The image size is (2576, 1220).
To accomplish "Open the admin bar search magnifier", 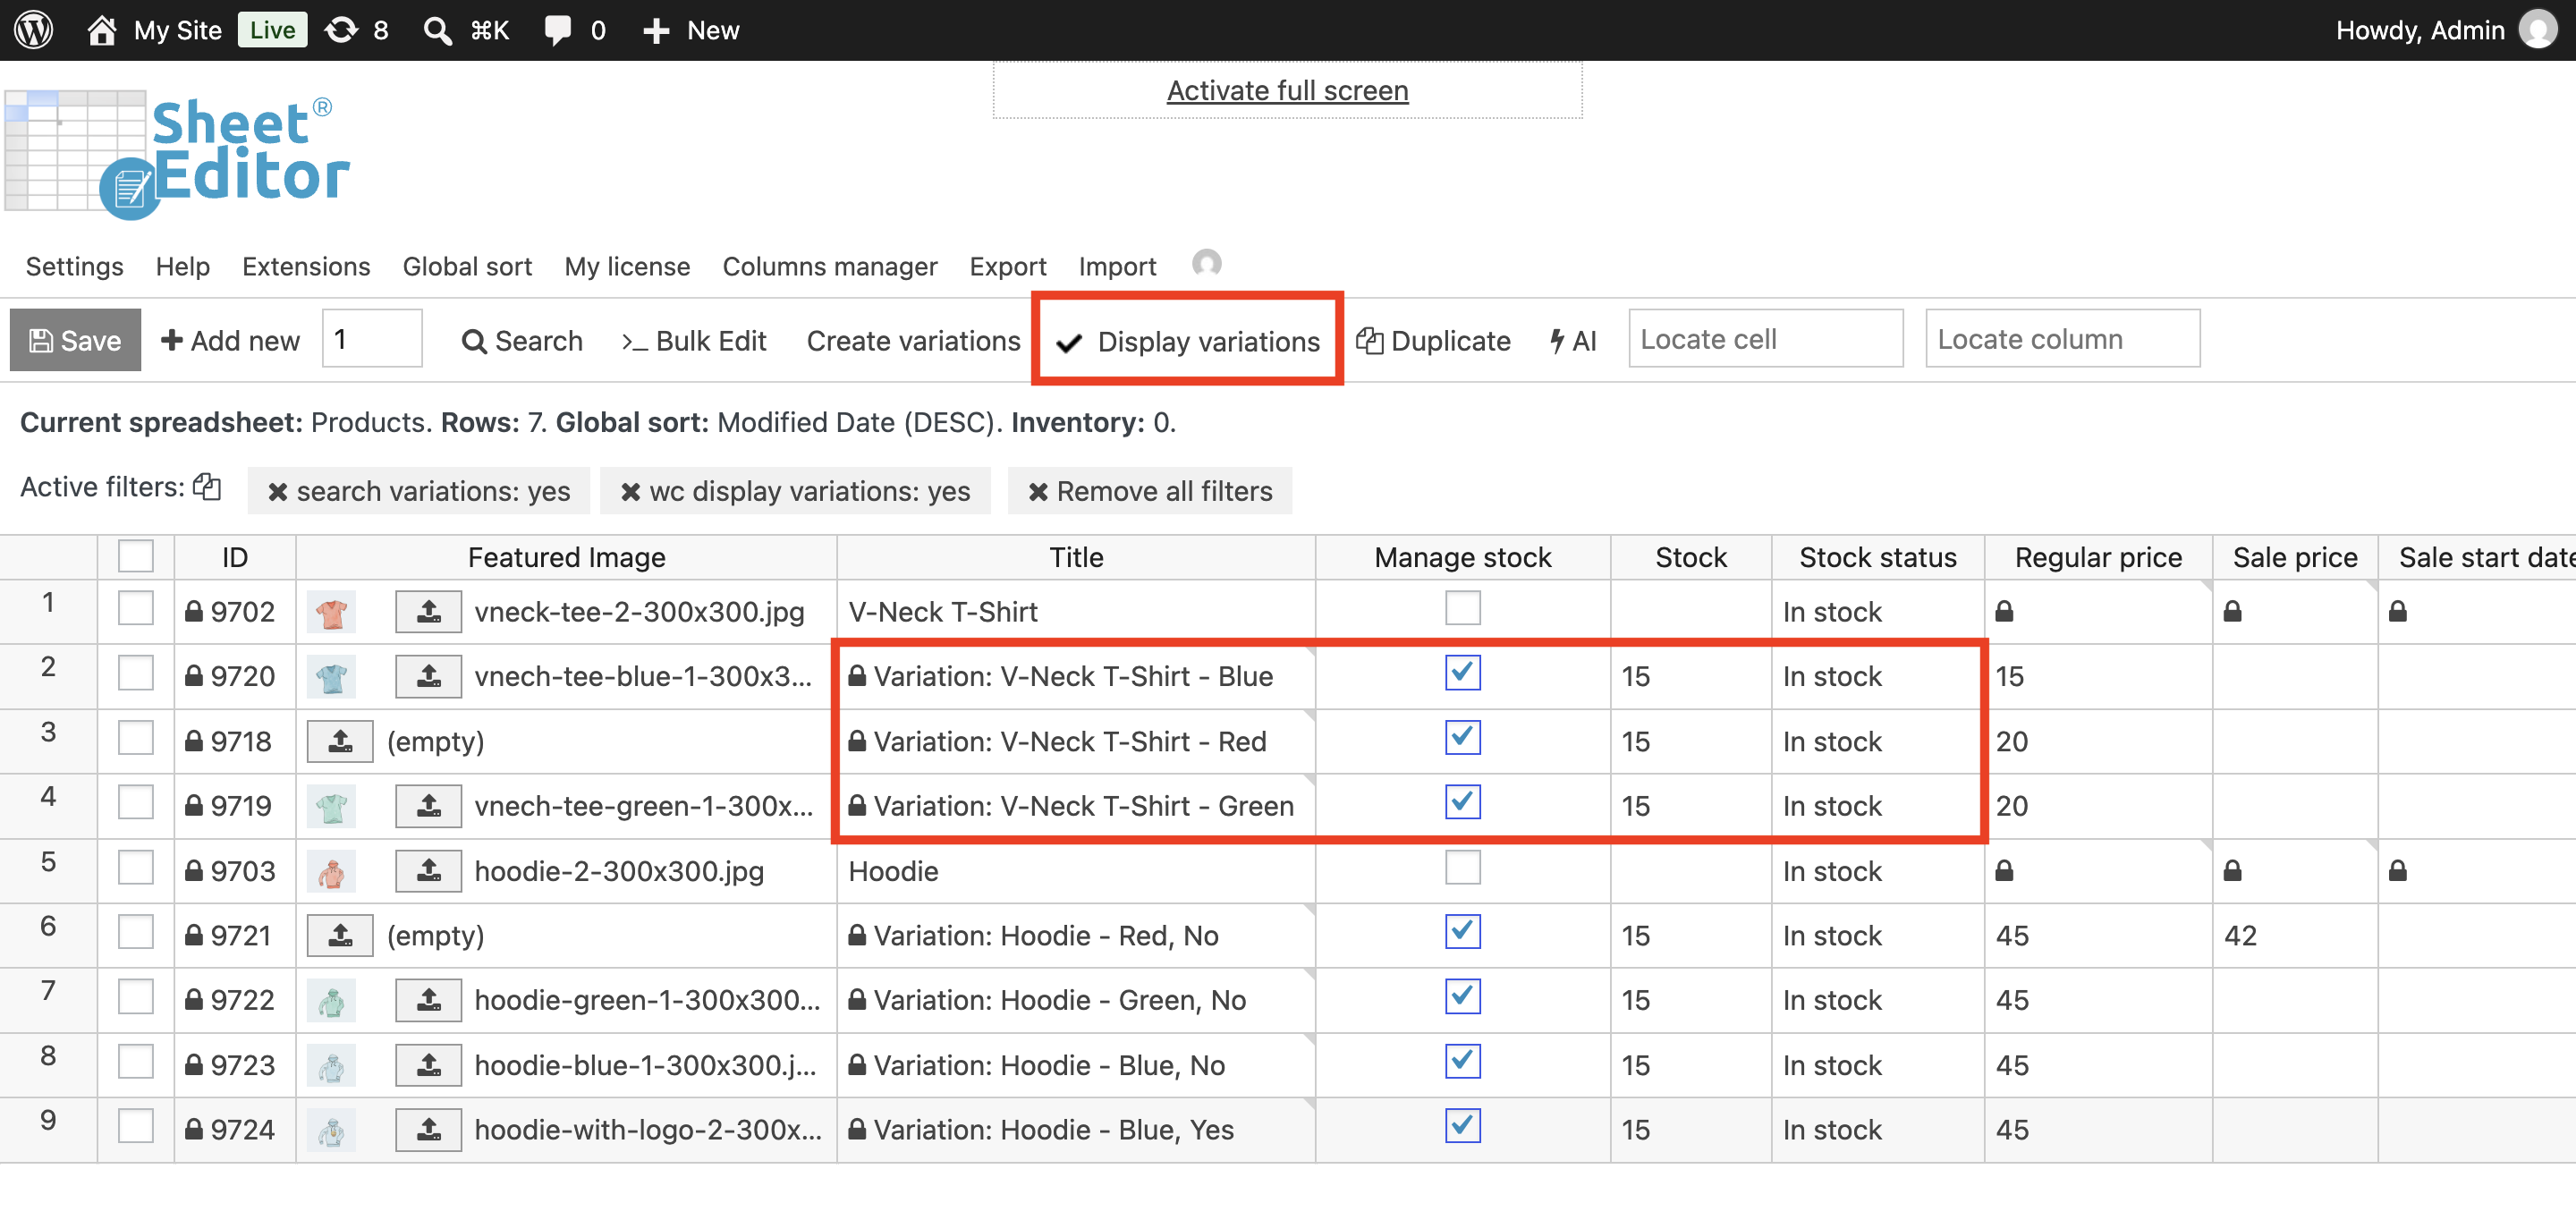I will point(437,30).
